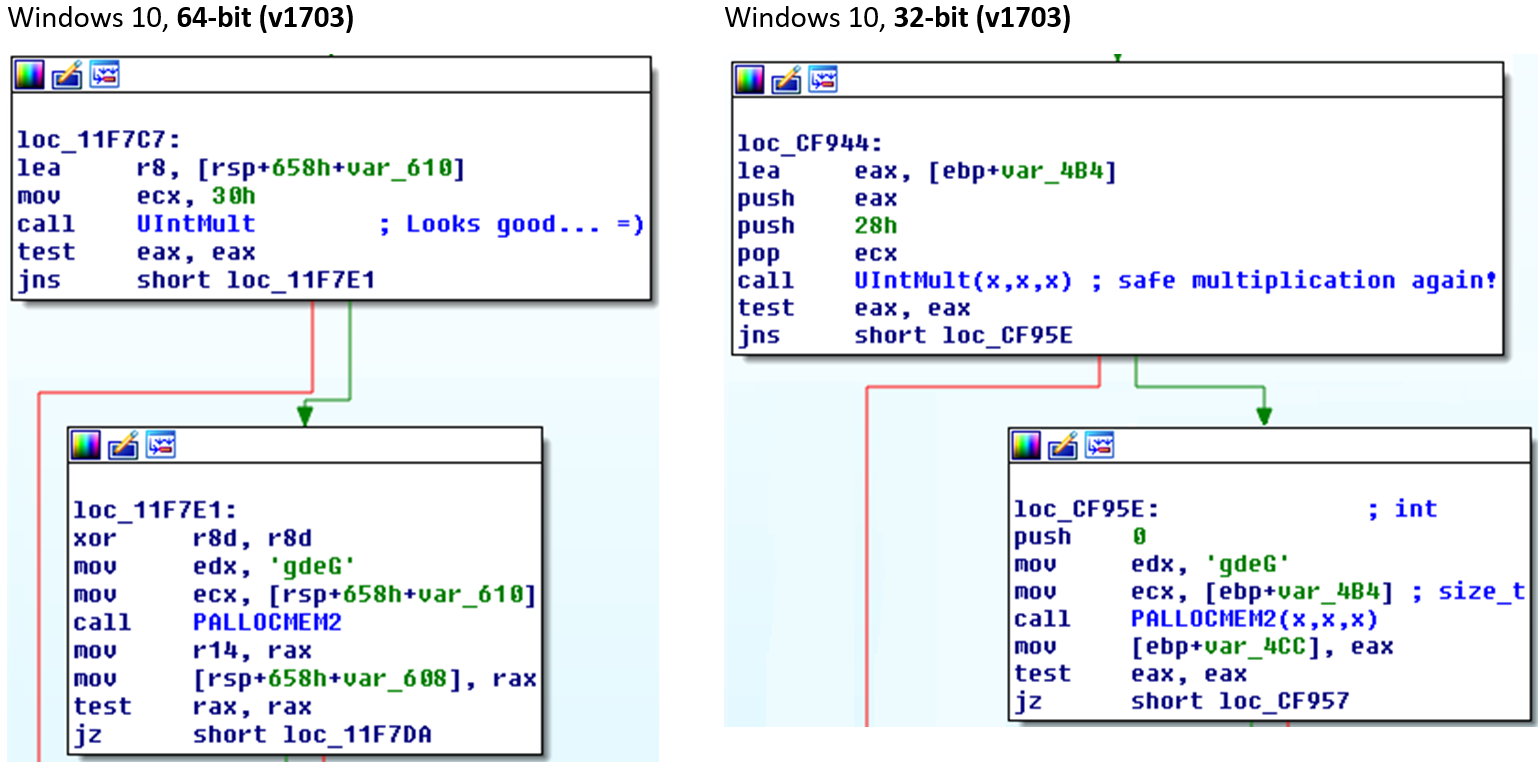1538x762 pixels.
Task: Click pencil edit icon on loc_CF95E block
Action: (1064, 446)
